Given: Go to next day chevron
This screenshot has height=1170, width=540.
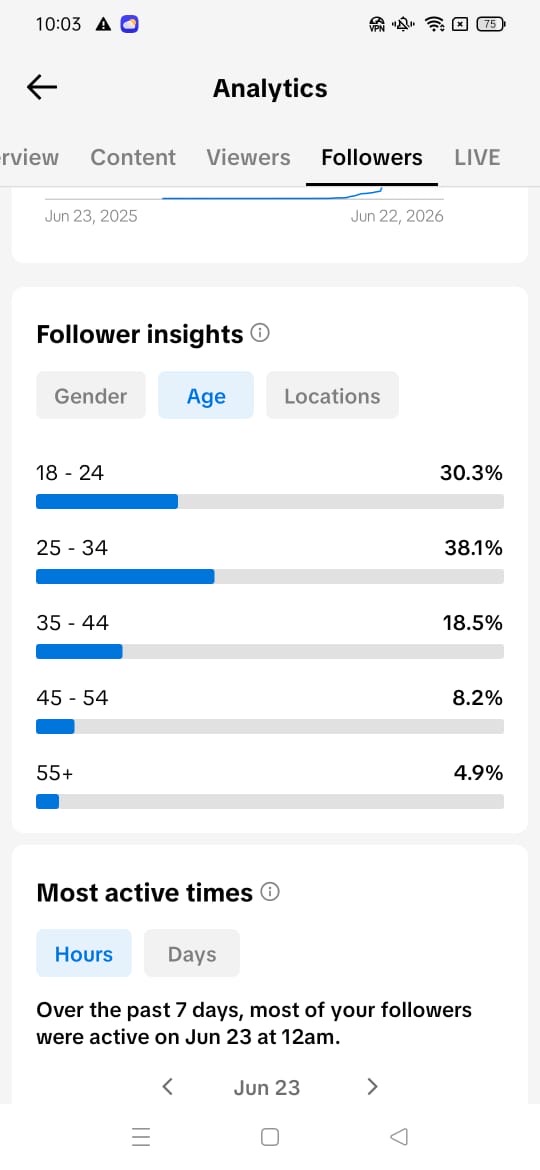Looking at the screenshot, I should point(373,1086).
